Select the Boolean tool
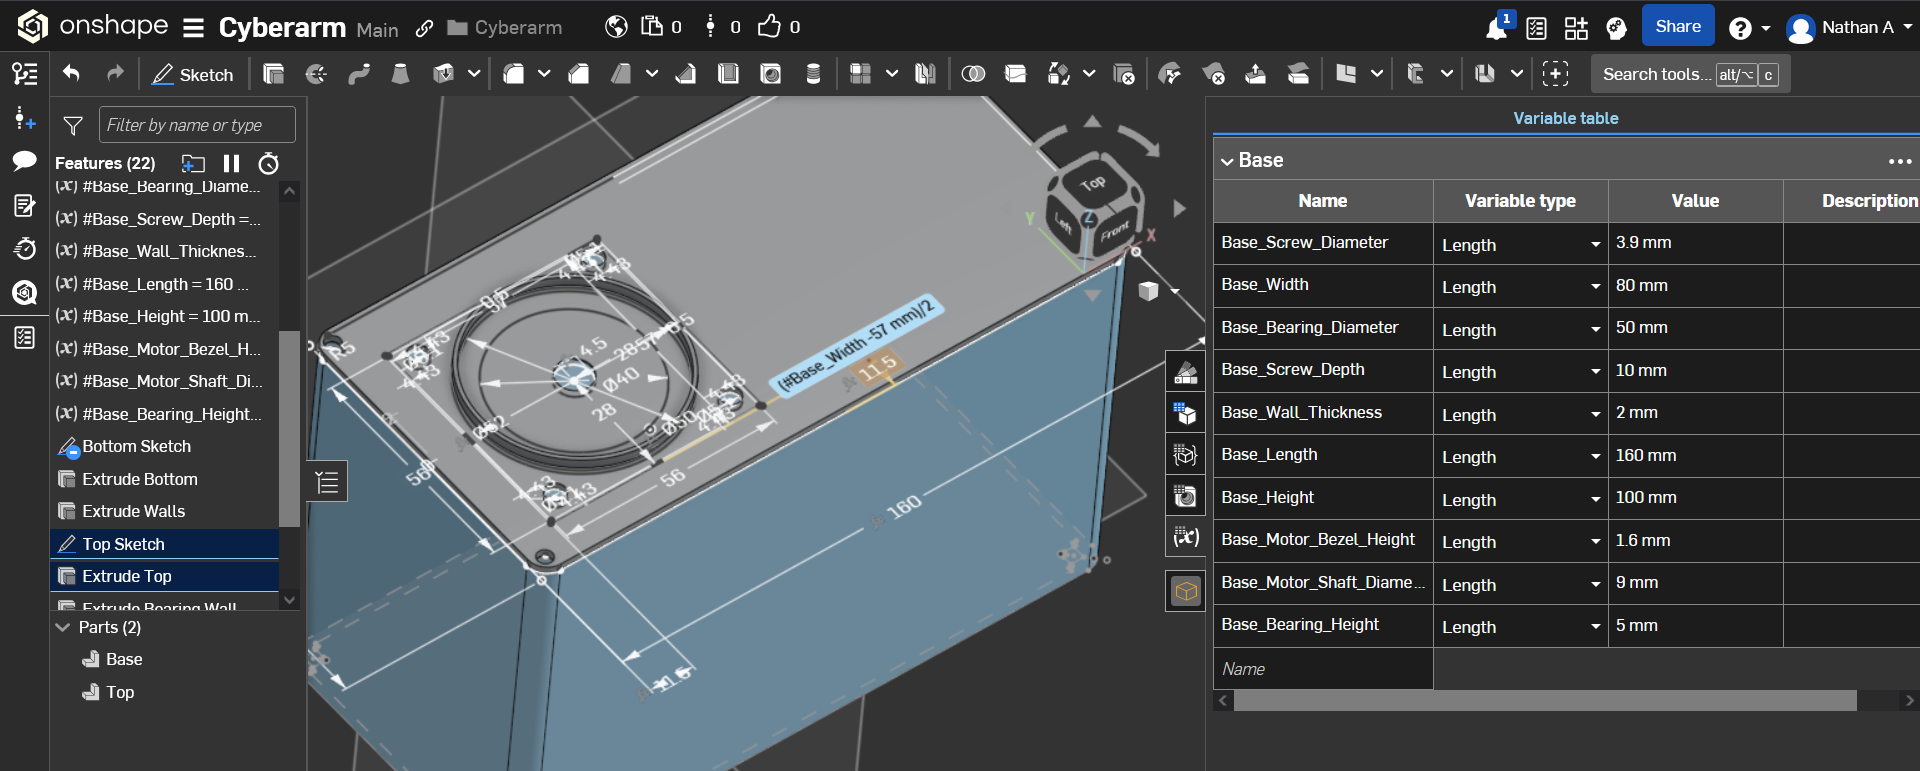Screen dimensions: 1920x771 [x=973, y=74]
